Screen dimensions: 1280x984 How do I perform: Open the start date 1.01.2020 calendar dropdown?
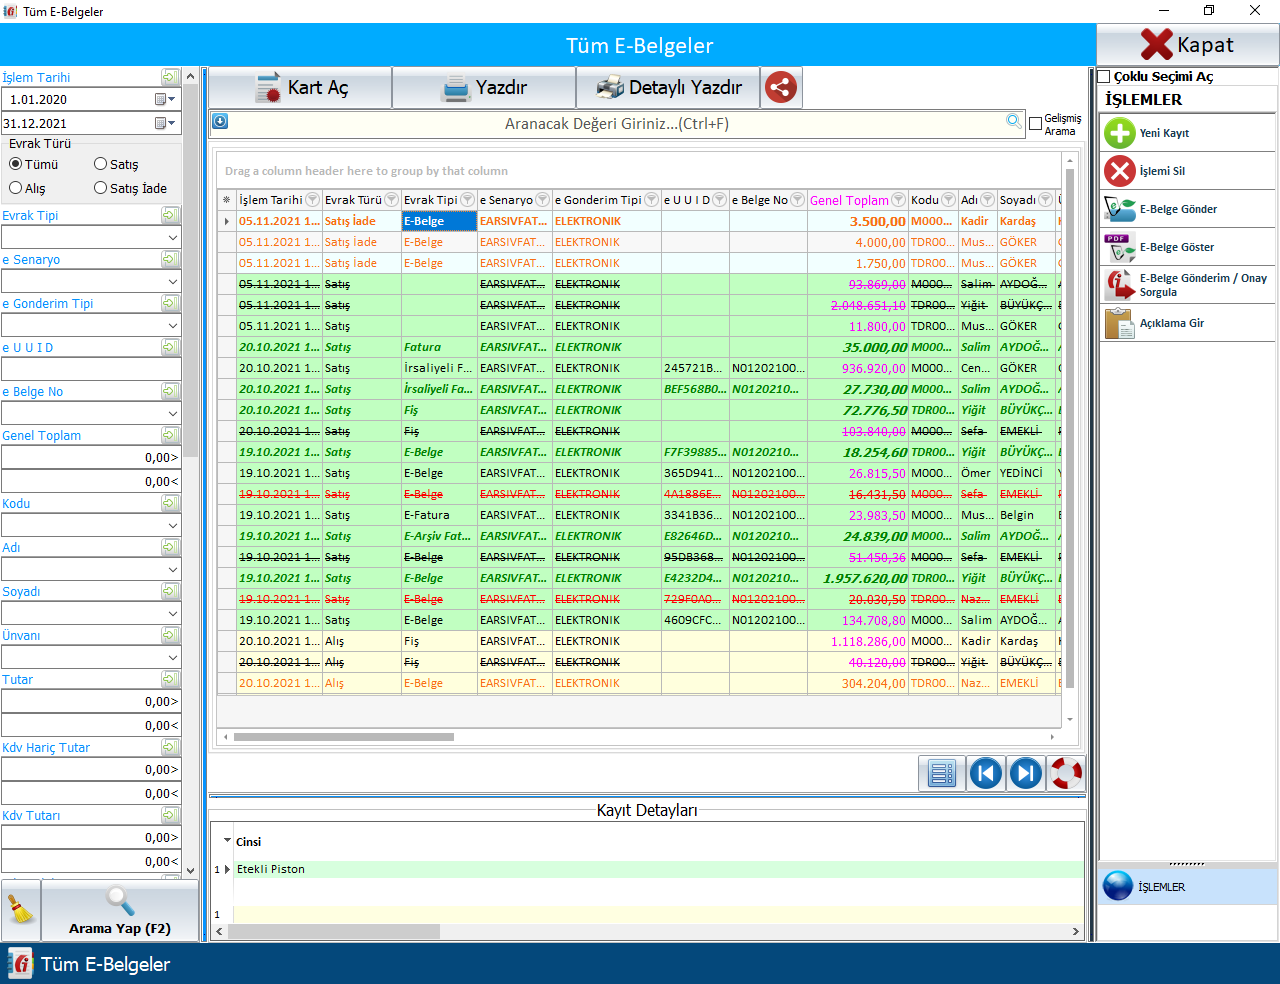166,99
